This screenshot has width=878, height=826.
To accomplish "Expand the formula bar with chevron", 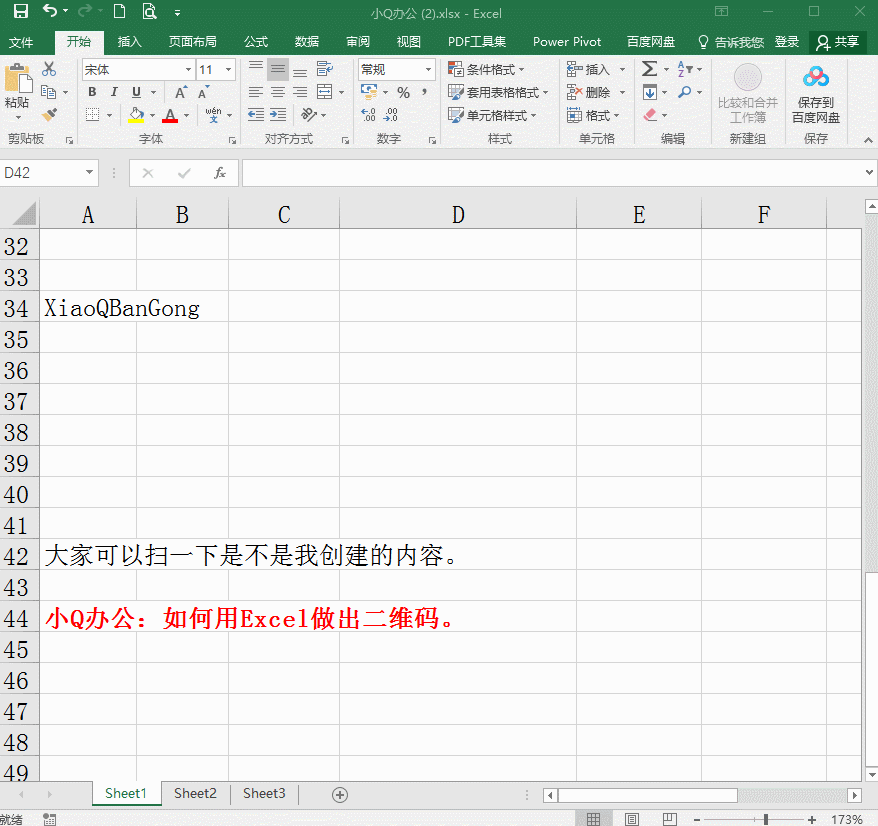I will click(x=869, y=172).
